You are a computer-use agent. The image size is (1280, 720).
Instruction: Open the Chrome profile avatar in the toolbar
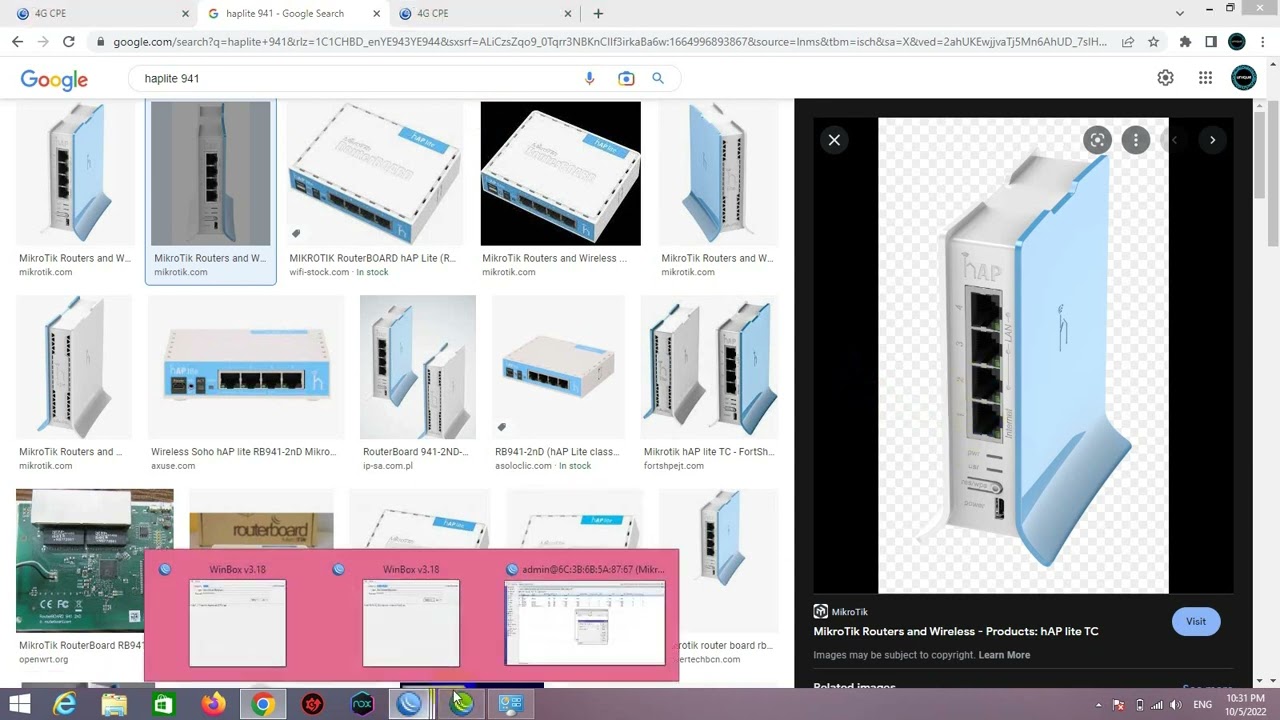coord(1237,42)
